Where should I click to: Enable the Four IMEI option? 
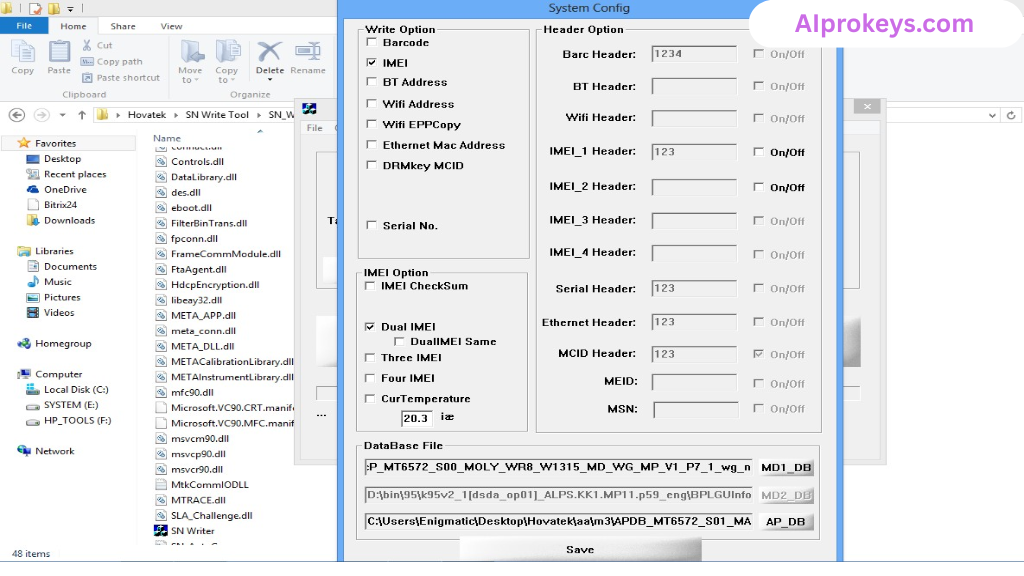[370, 378]
